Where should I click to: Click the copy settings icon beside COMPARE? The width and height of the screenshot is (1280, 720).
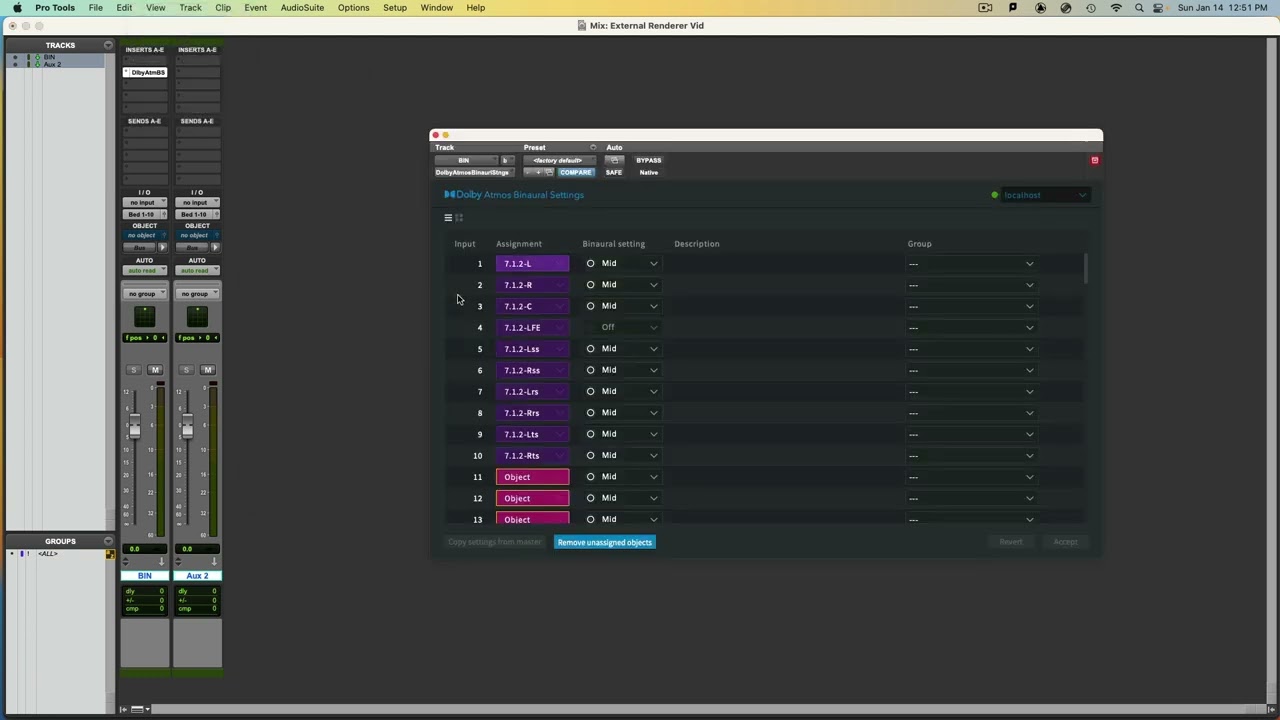pos(549,172)
